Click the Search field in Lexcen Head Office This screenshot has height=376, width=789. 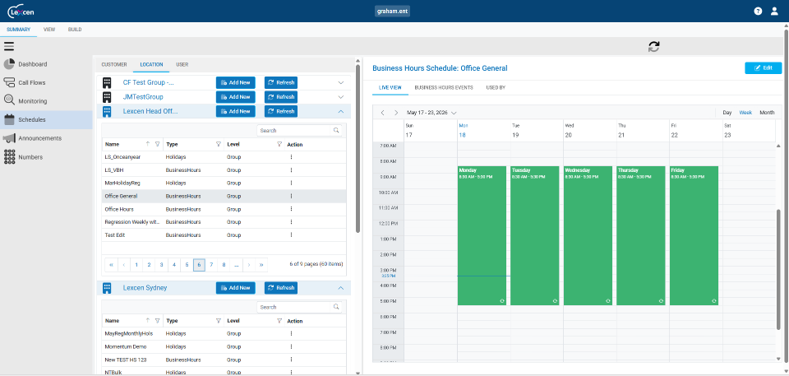click(299, 130)
